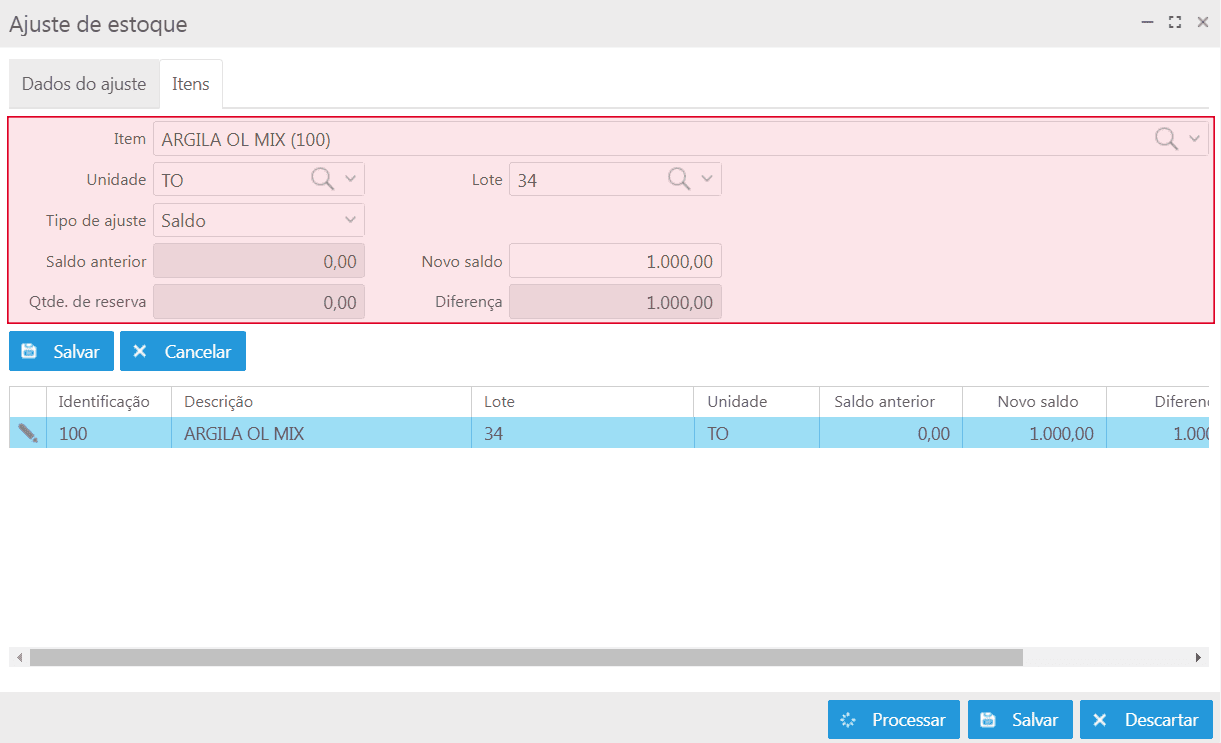Screen dimensions: 1221x743
Task: Maximize the Ajuste de estoque window
Action: pos(1175,22)
